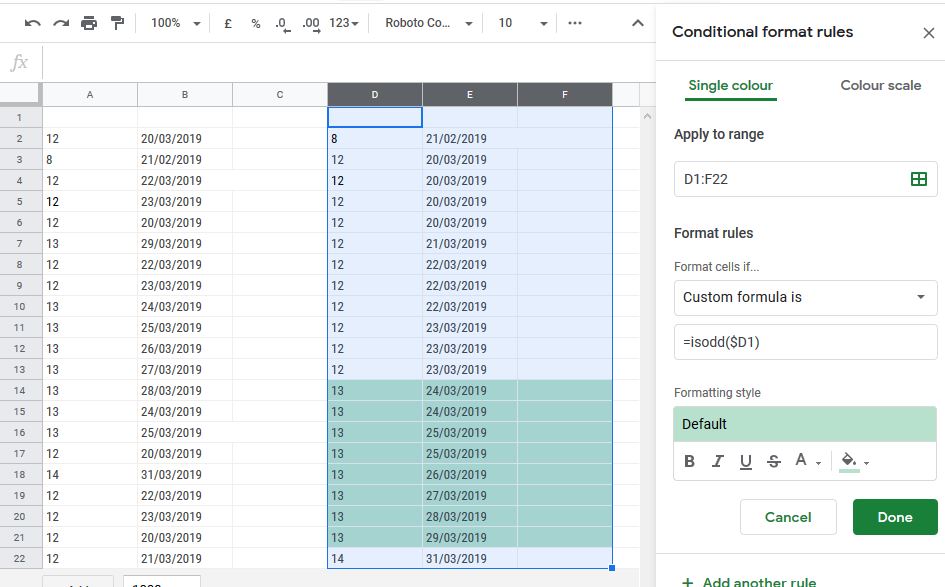Viewport: 945px width, 587px height.
Task: Format selection as percent
Action: (x=254, y=22)
